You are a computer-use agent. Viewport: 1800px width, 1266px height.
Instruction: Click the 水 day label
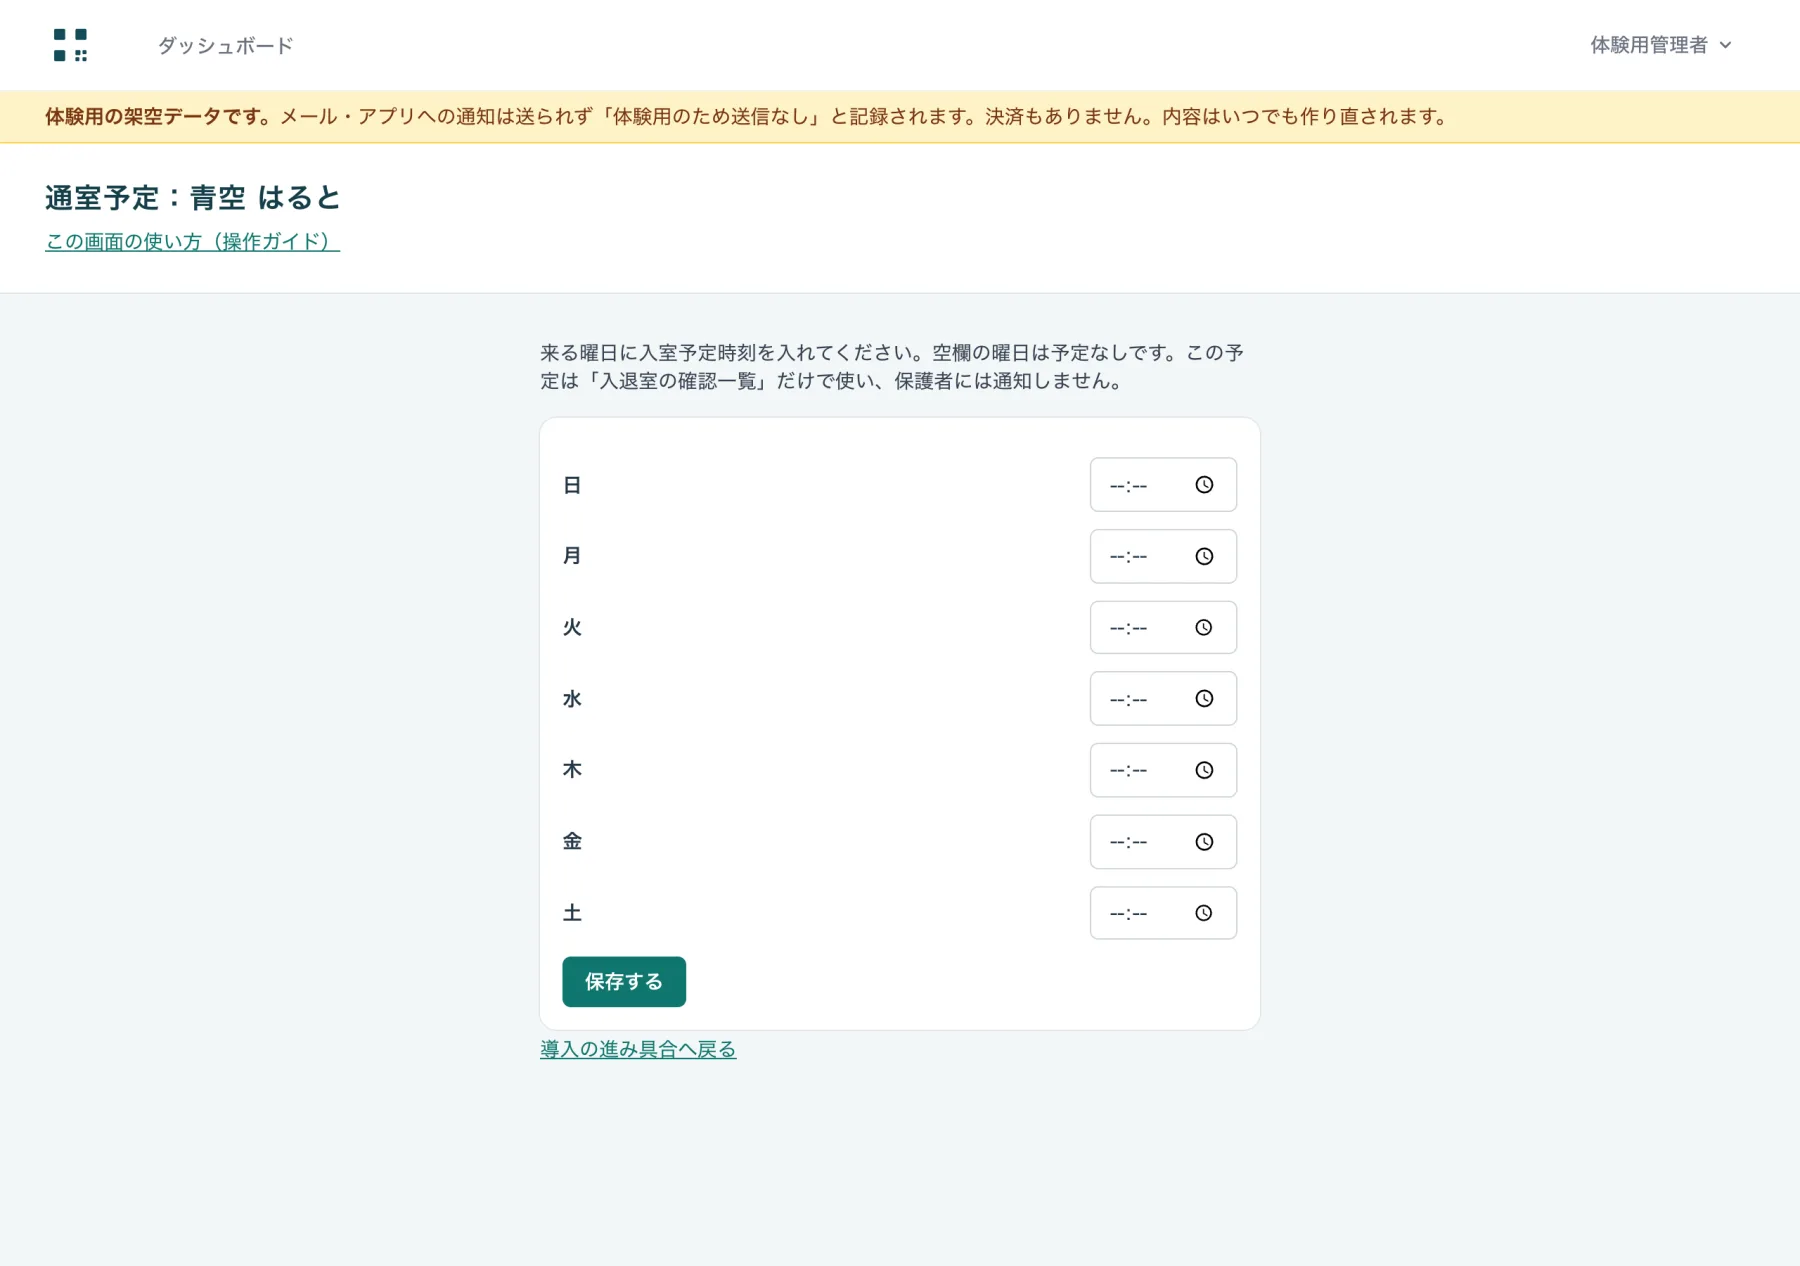click(x=572, y=699)
